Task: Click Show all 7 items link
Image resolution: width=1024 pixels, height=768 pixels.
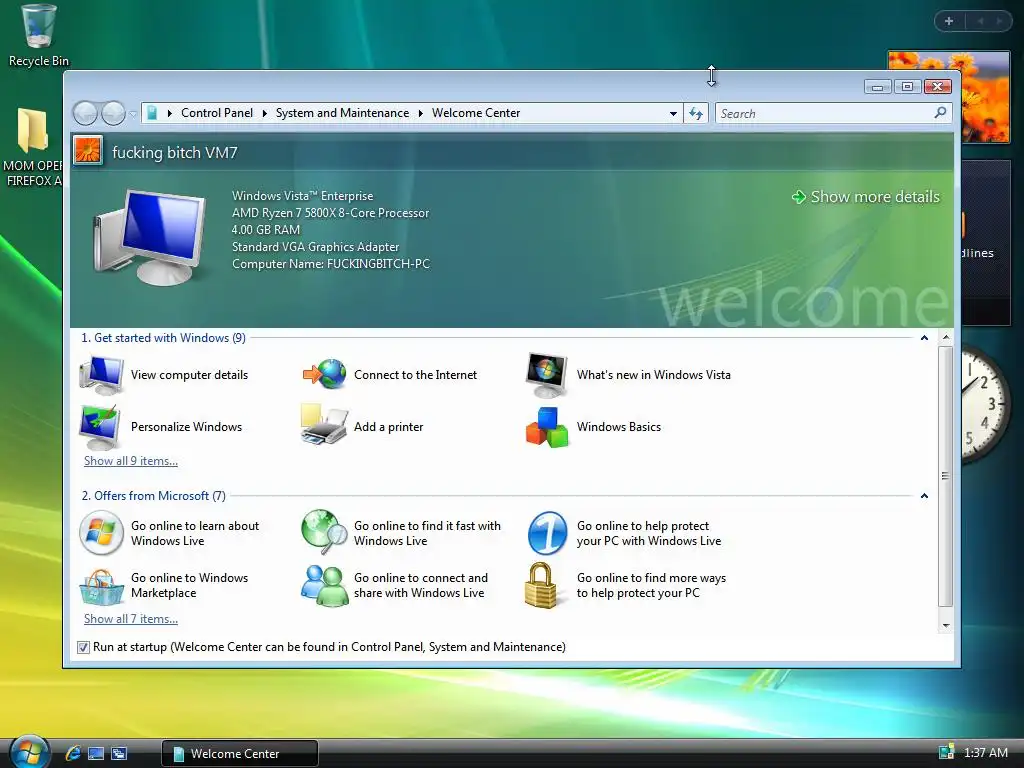Action: tap(131, 619)
